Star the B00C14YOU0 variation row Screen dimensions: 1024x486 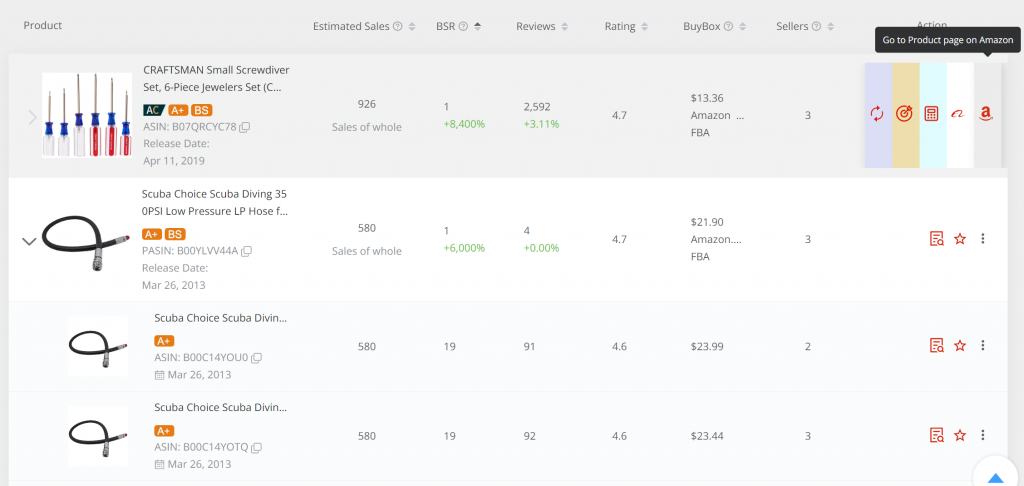tap(959, 346)
